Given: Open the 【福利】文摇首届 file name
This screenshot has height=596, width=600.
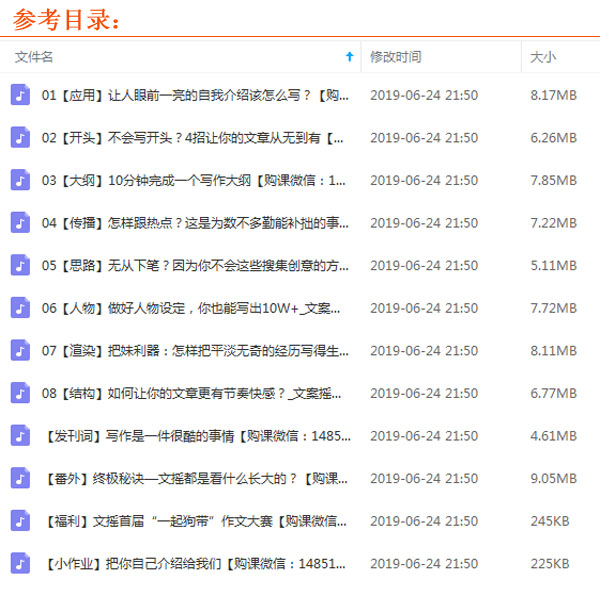Looking at the screenshot, I should click(195, 521).
